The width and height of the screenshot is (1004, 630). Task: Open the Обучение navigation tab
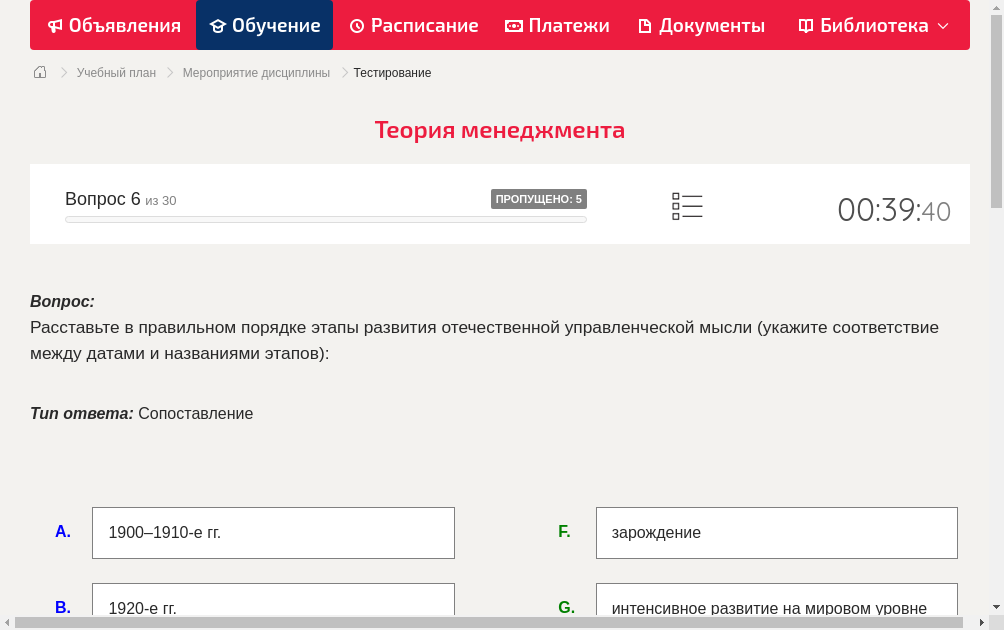coord(264,25)
